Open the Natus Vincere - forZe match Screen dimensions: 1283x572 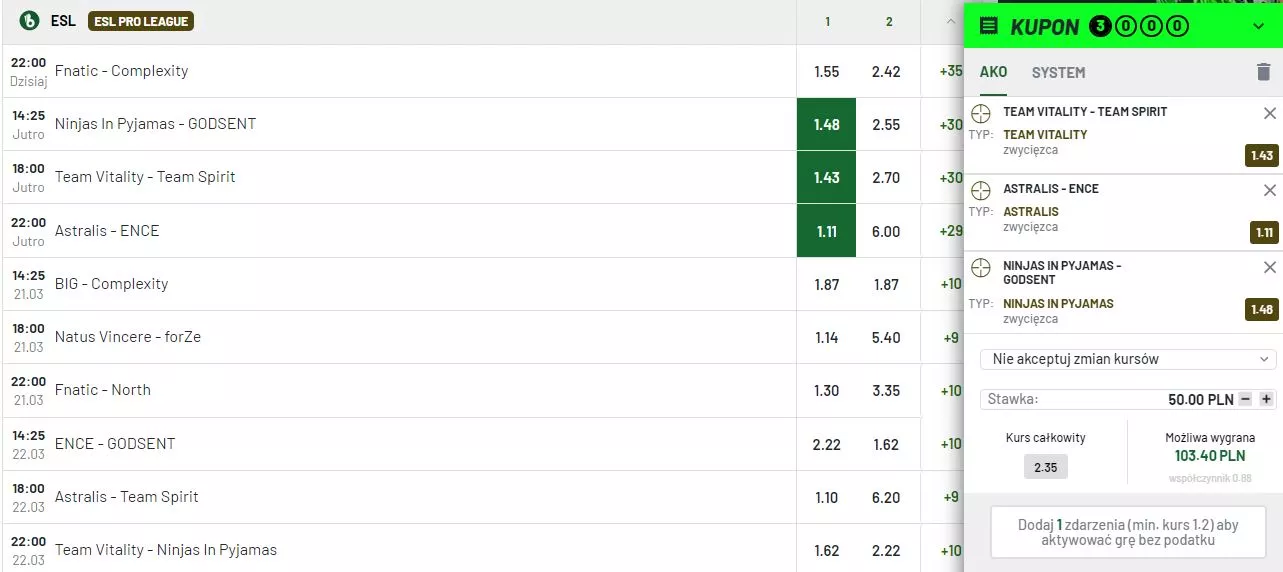(x=128, y=337)
